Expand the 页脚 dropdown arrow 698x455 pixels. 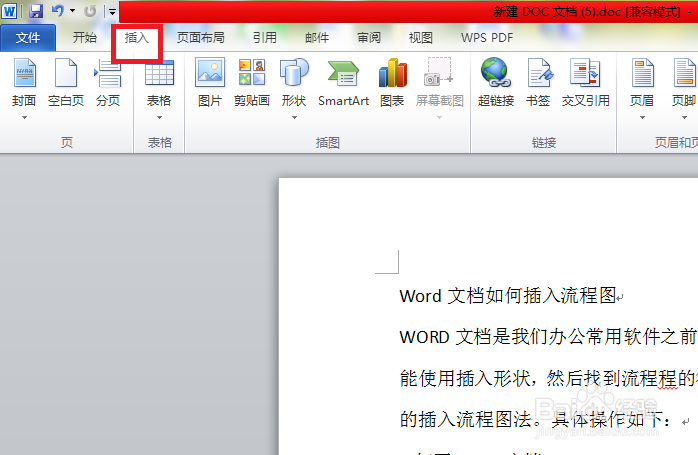pyautogui.click(x=684, y=118)
